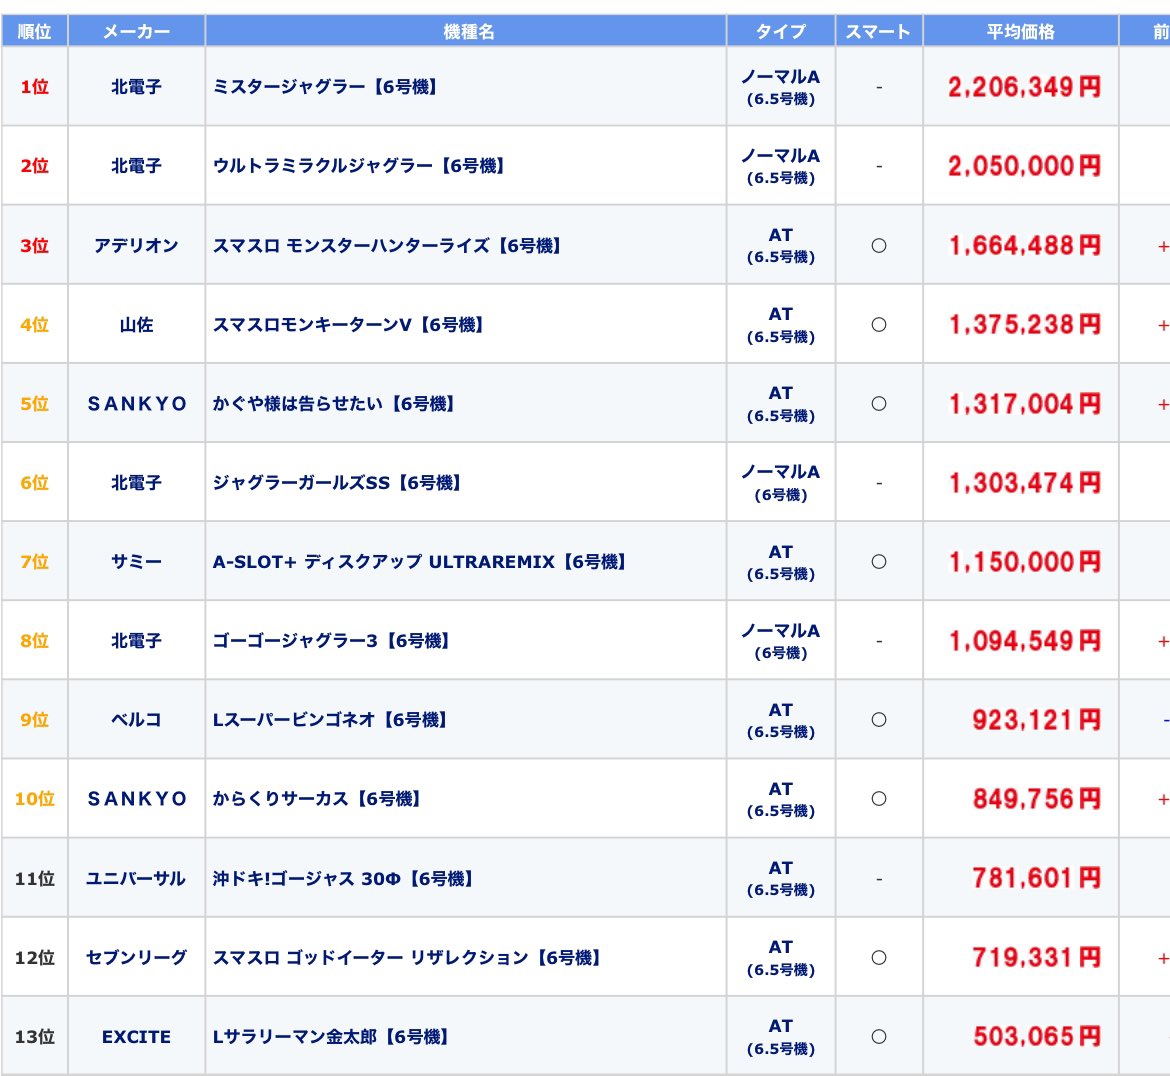This screenshot has width=1170, height=1076.
Task: Click rank 4位 cell
Action: tap(34, 325)
